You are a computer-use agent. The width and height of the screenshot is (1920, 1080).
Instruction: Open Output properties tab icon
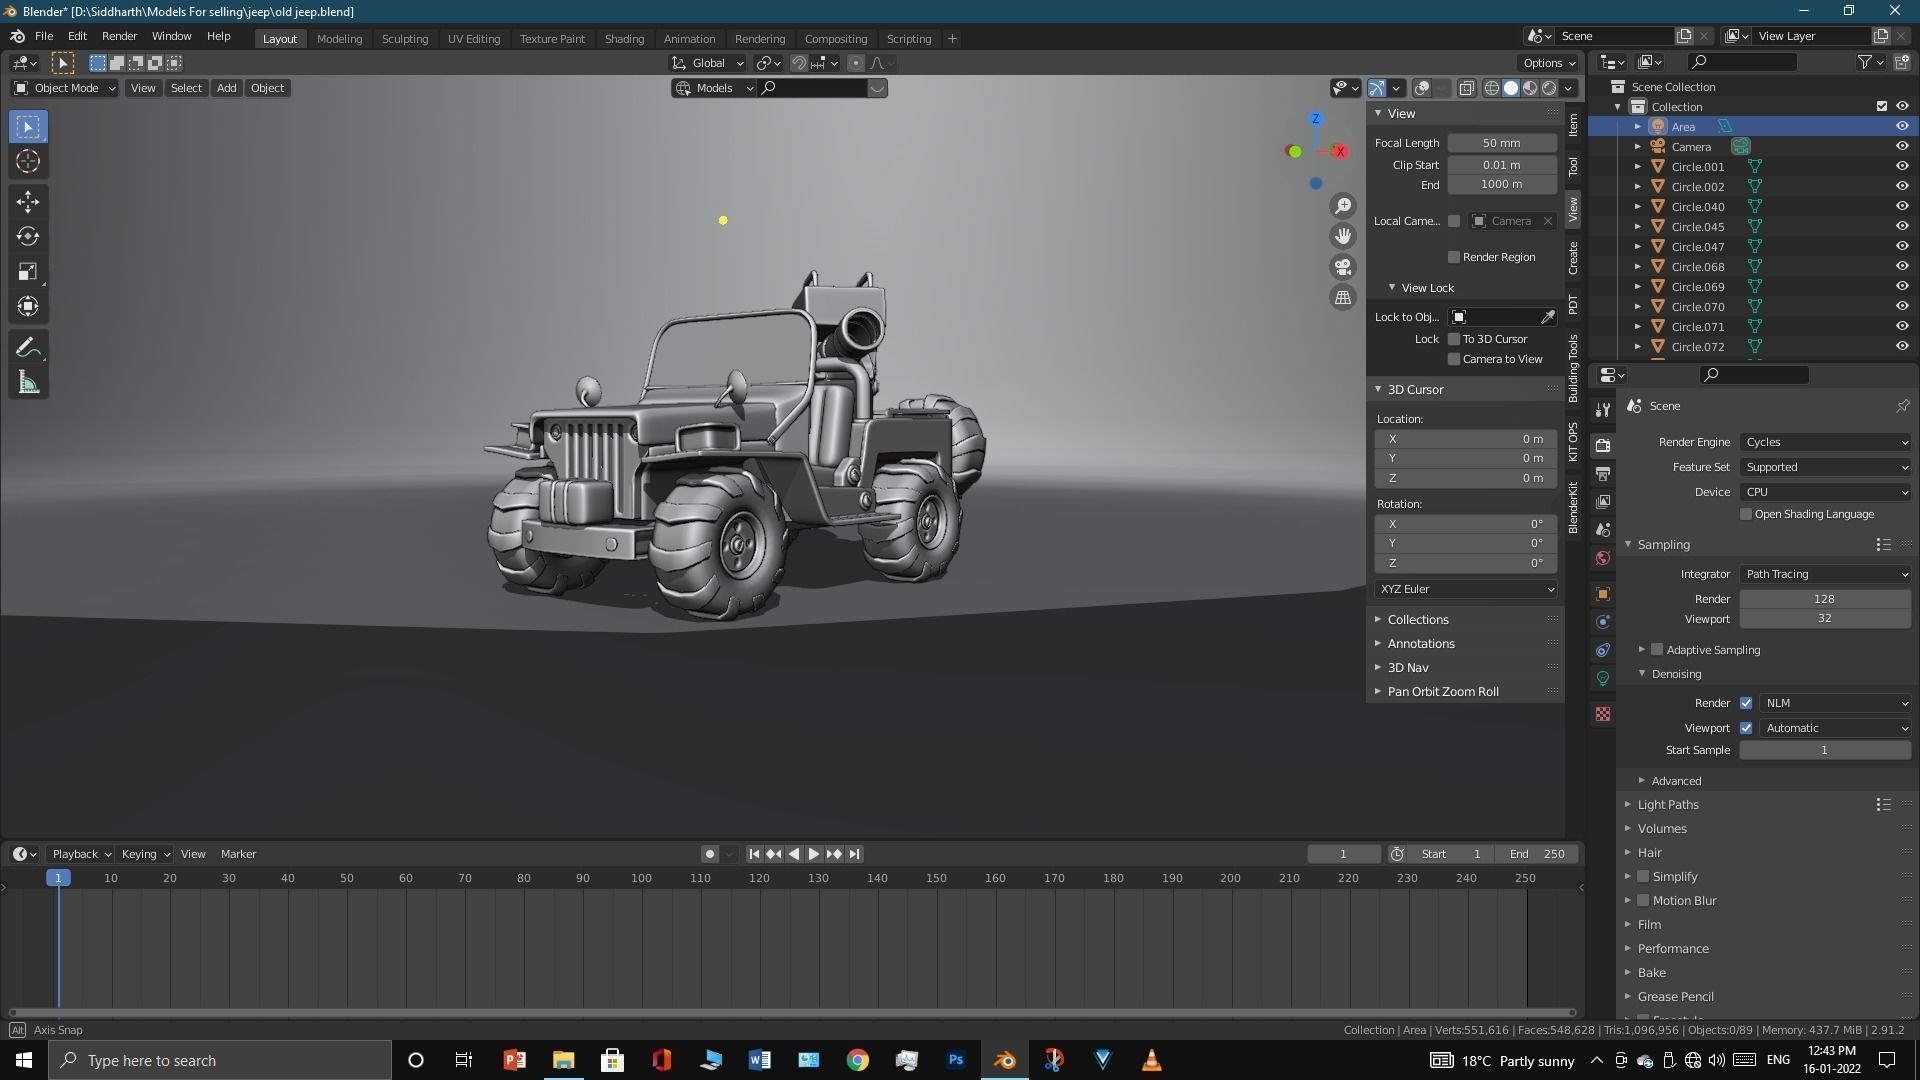coord(1603,474)
